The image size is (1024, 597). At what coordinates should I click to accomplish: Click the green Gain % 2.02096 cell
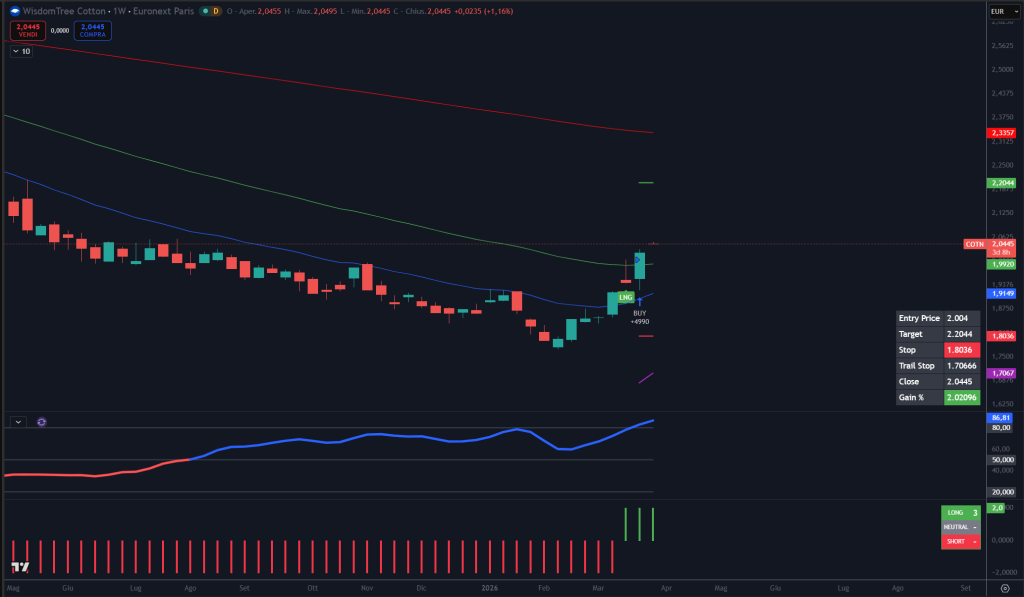[962, 397]
